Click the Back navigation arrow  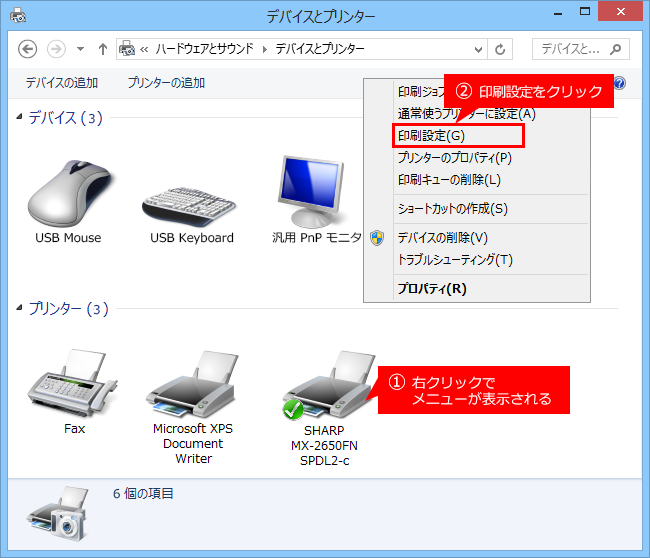pos(27,49)
